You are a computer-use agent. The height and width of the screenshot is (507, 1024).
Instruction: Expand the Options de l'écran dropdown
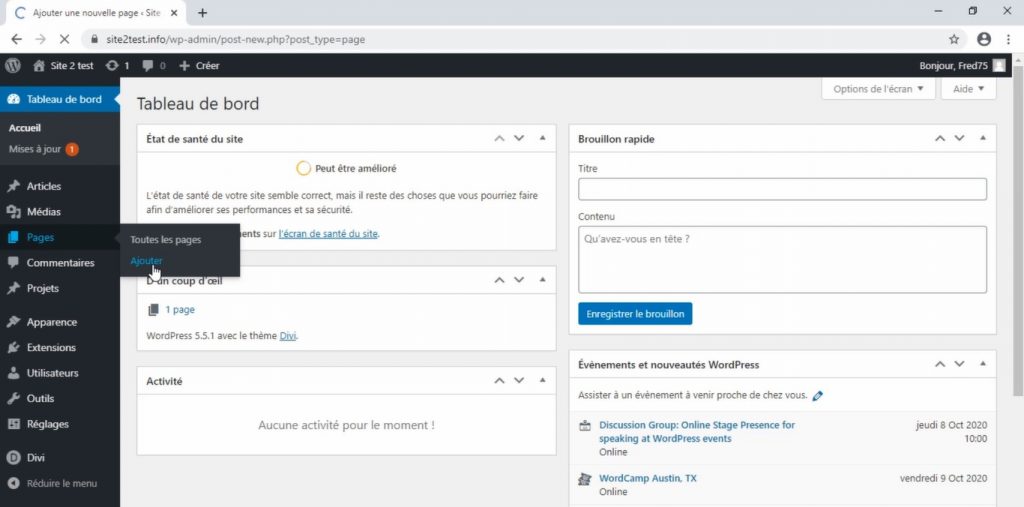click(x=878, y=89)
